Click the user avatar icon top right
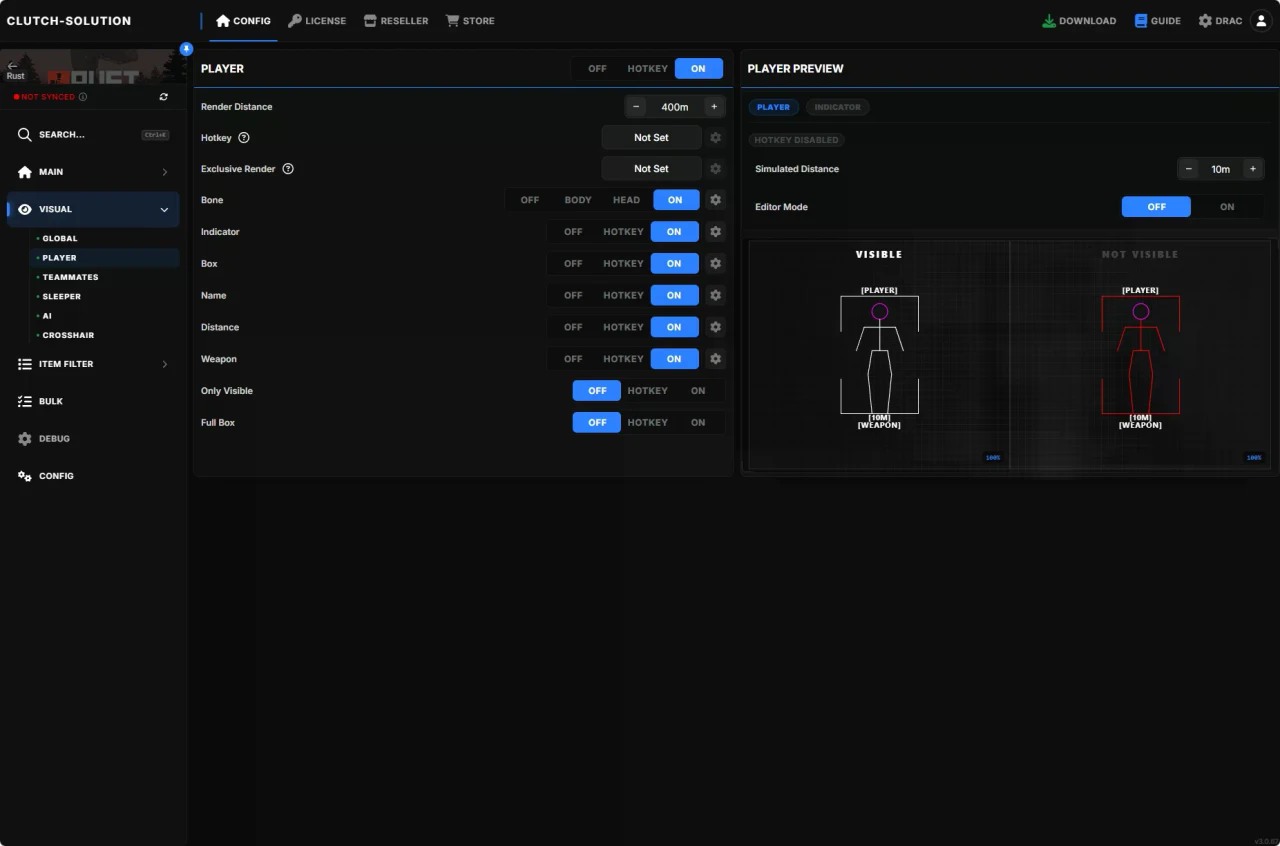The width and height of the screenshot is (1280, 846). coord(1260,21)
